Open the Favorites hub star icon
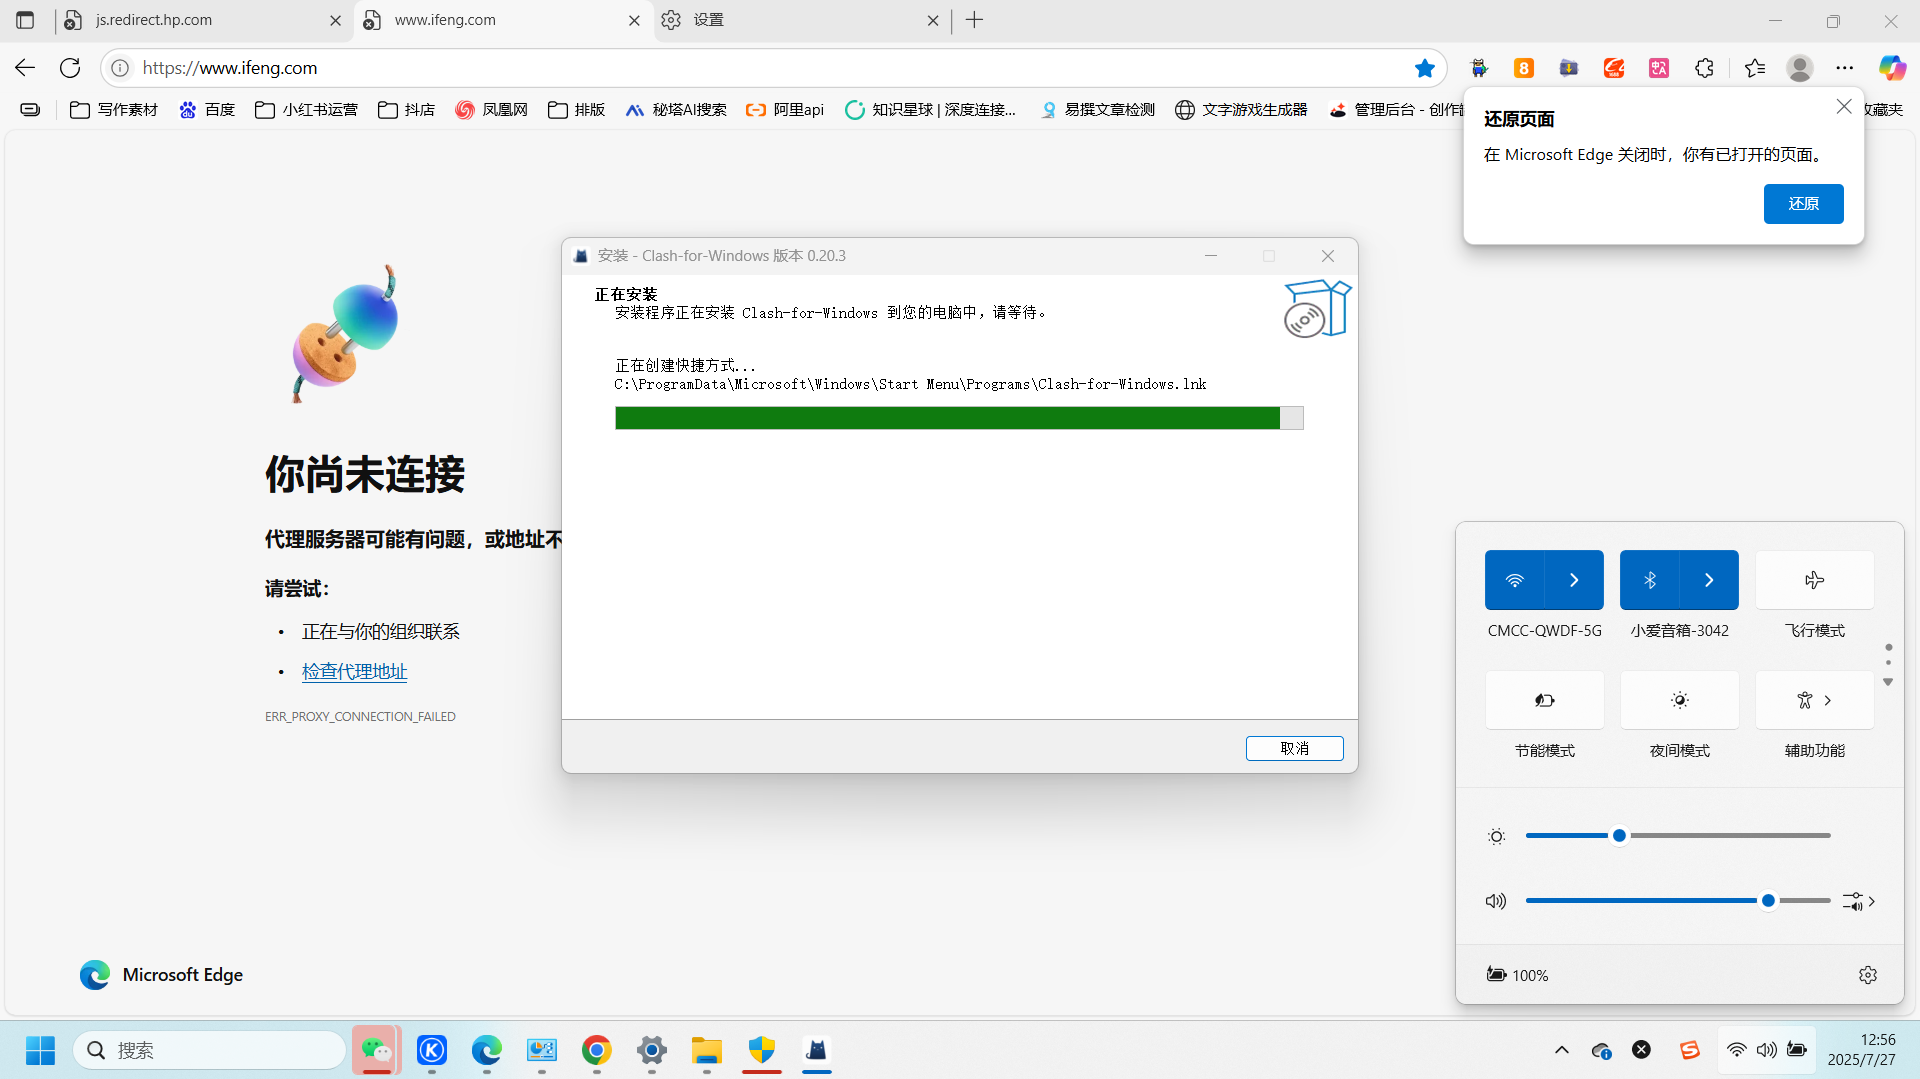1920x1079 pixels. [x=1755, y=68]
